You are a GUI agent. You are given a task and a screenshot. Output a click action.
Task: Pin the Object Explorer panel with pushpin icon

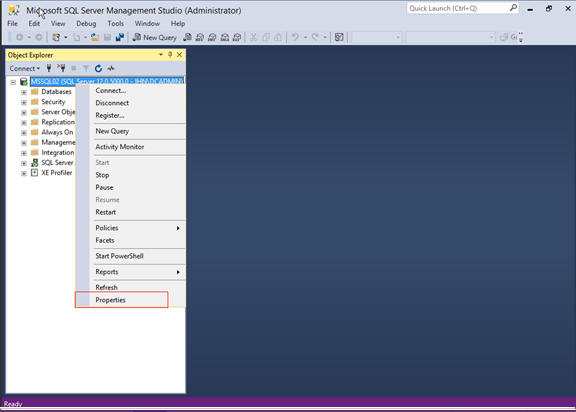coord(170,55)
